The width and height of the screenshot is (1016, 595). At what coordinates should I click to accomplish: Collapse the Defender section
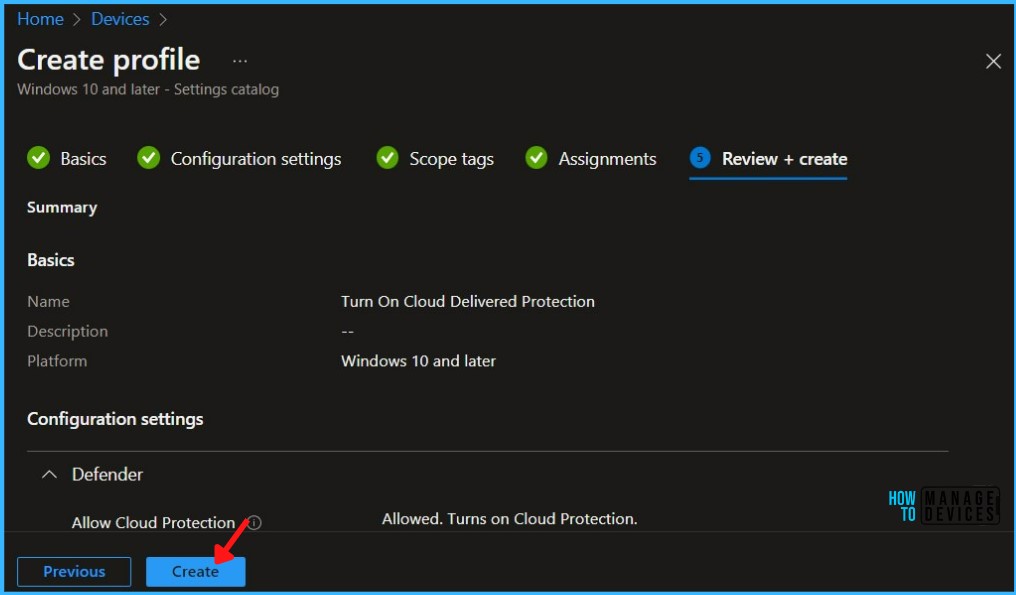[49, 474]
